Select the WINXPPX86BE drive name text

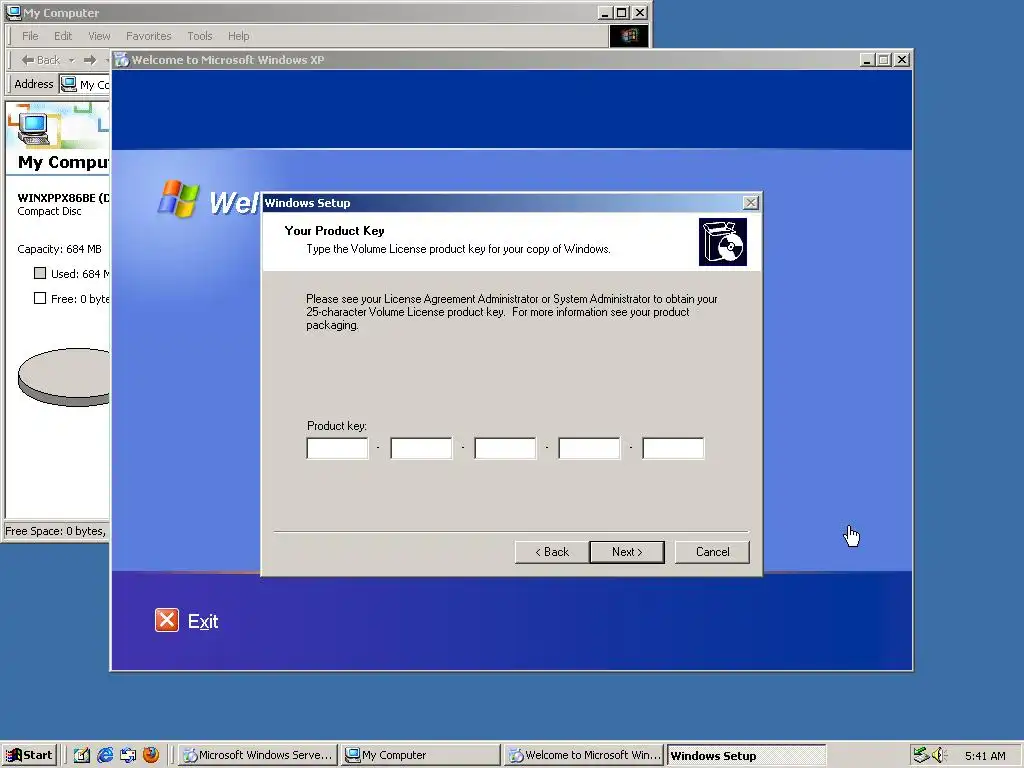pos(63,197)
